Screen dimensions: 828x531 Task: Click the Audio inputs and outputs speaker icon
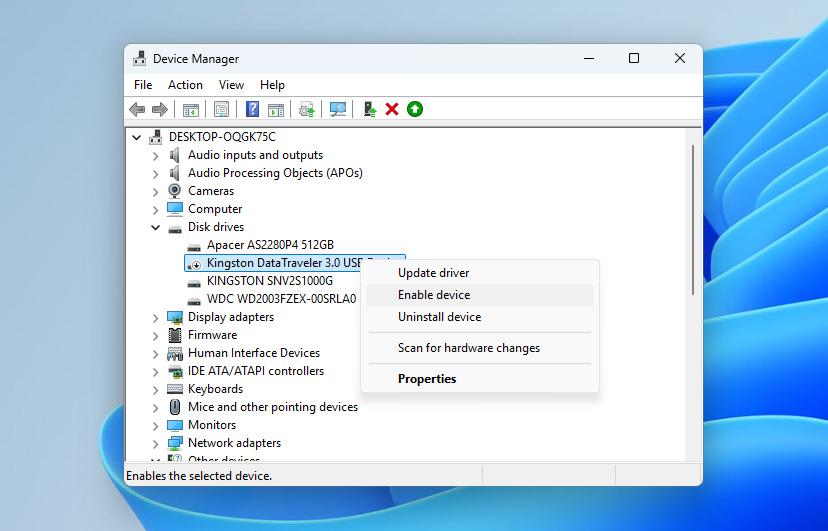tap(174, 155)
